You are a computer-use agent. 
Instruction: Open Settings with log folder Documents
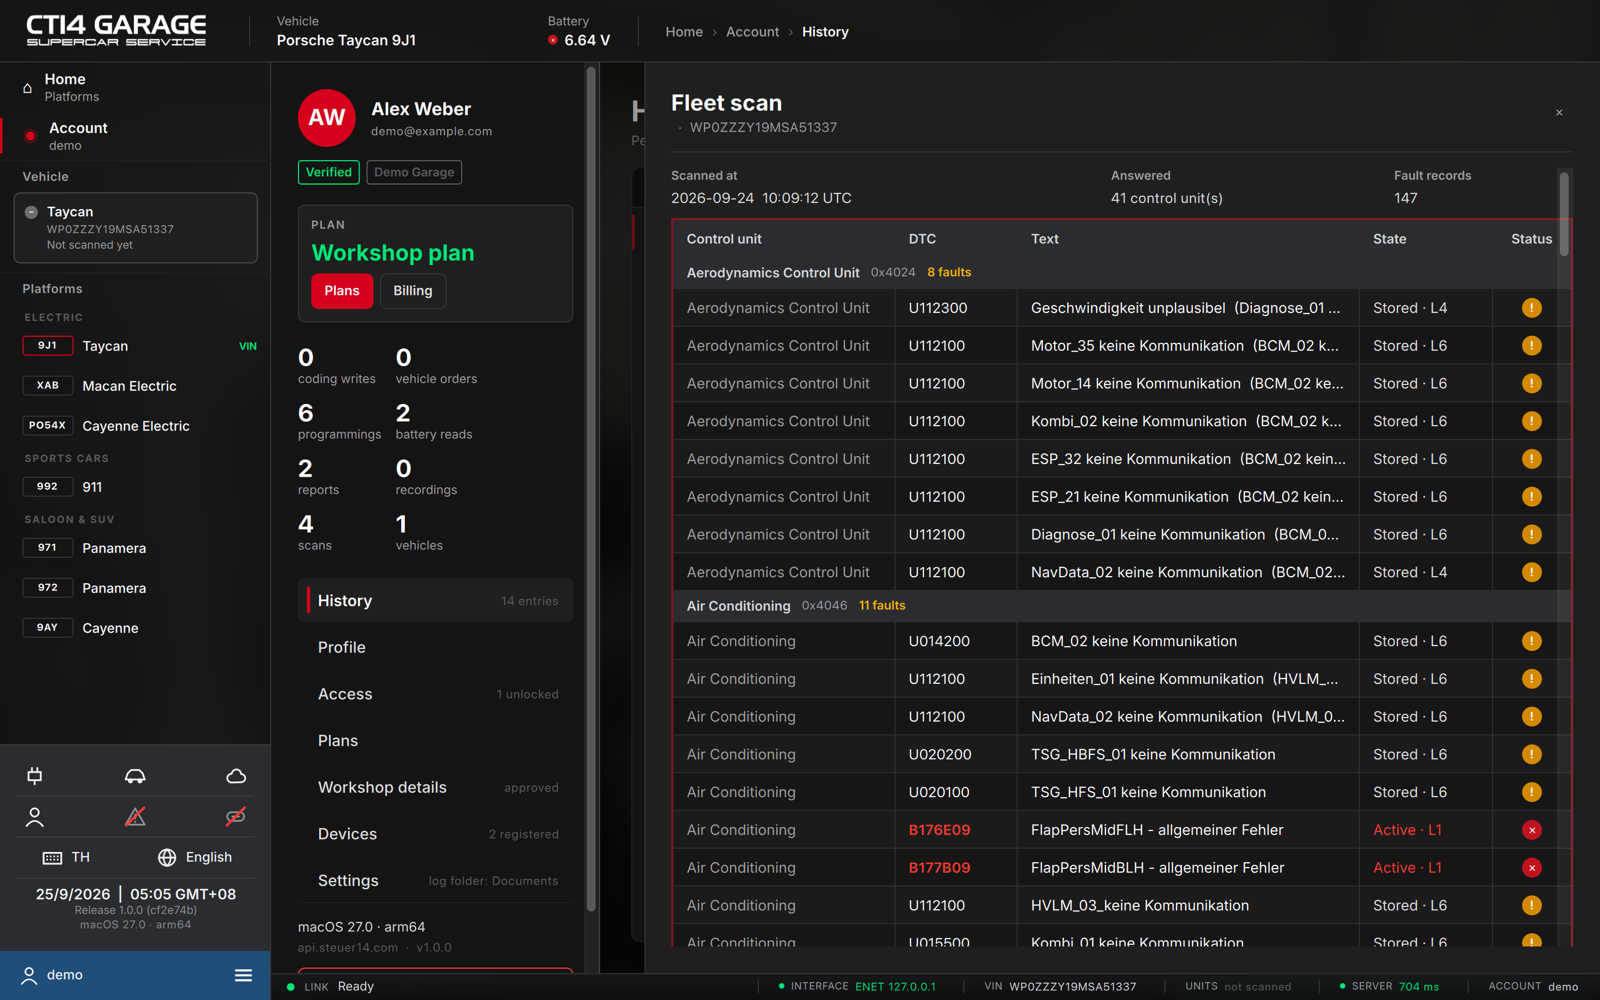(x=435, y=881)
